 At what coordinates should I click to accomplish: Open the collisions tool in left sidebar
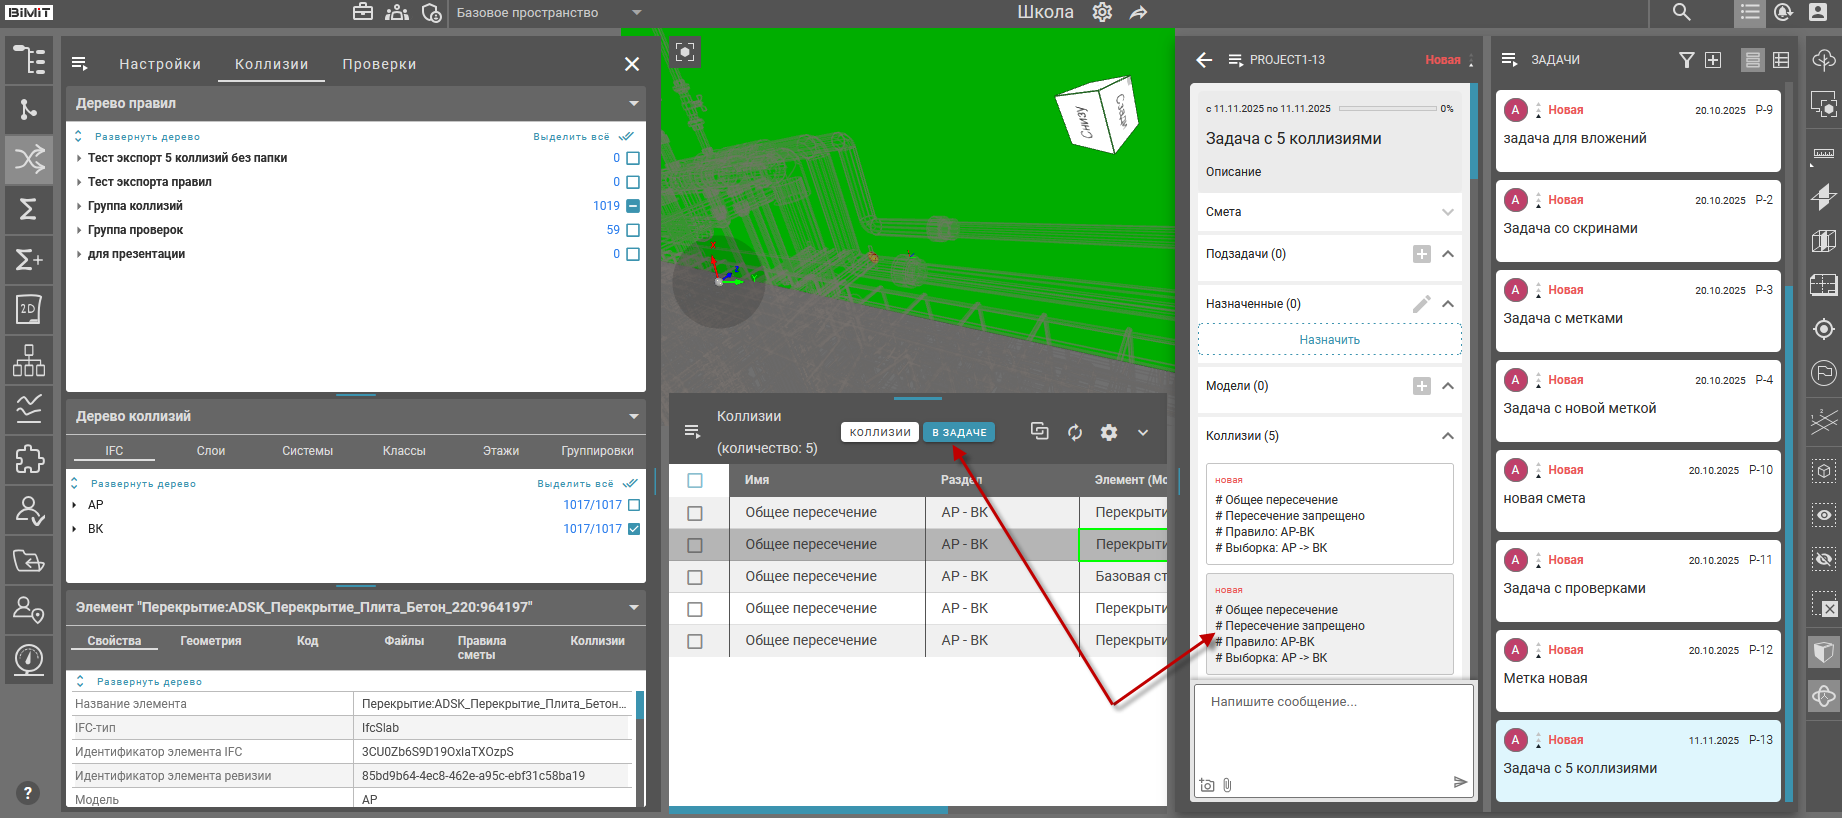(x=29, y=159)
